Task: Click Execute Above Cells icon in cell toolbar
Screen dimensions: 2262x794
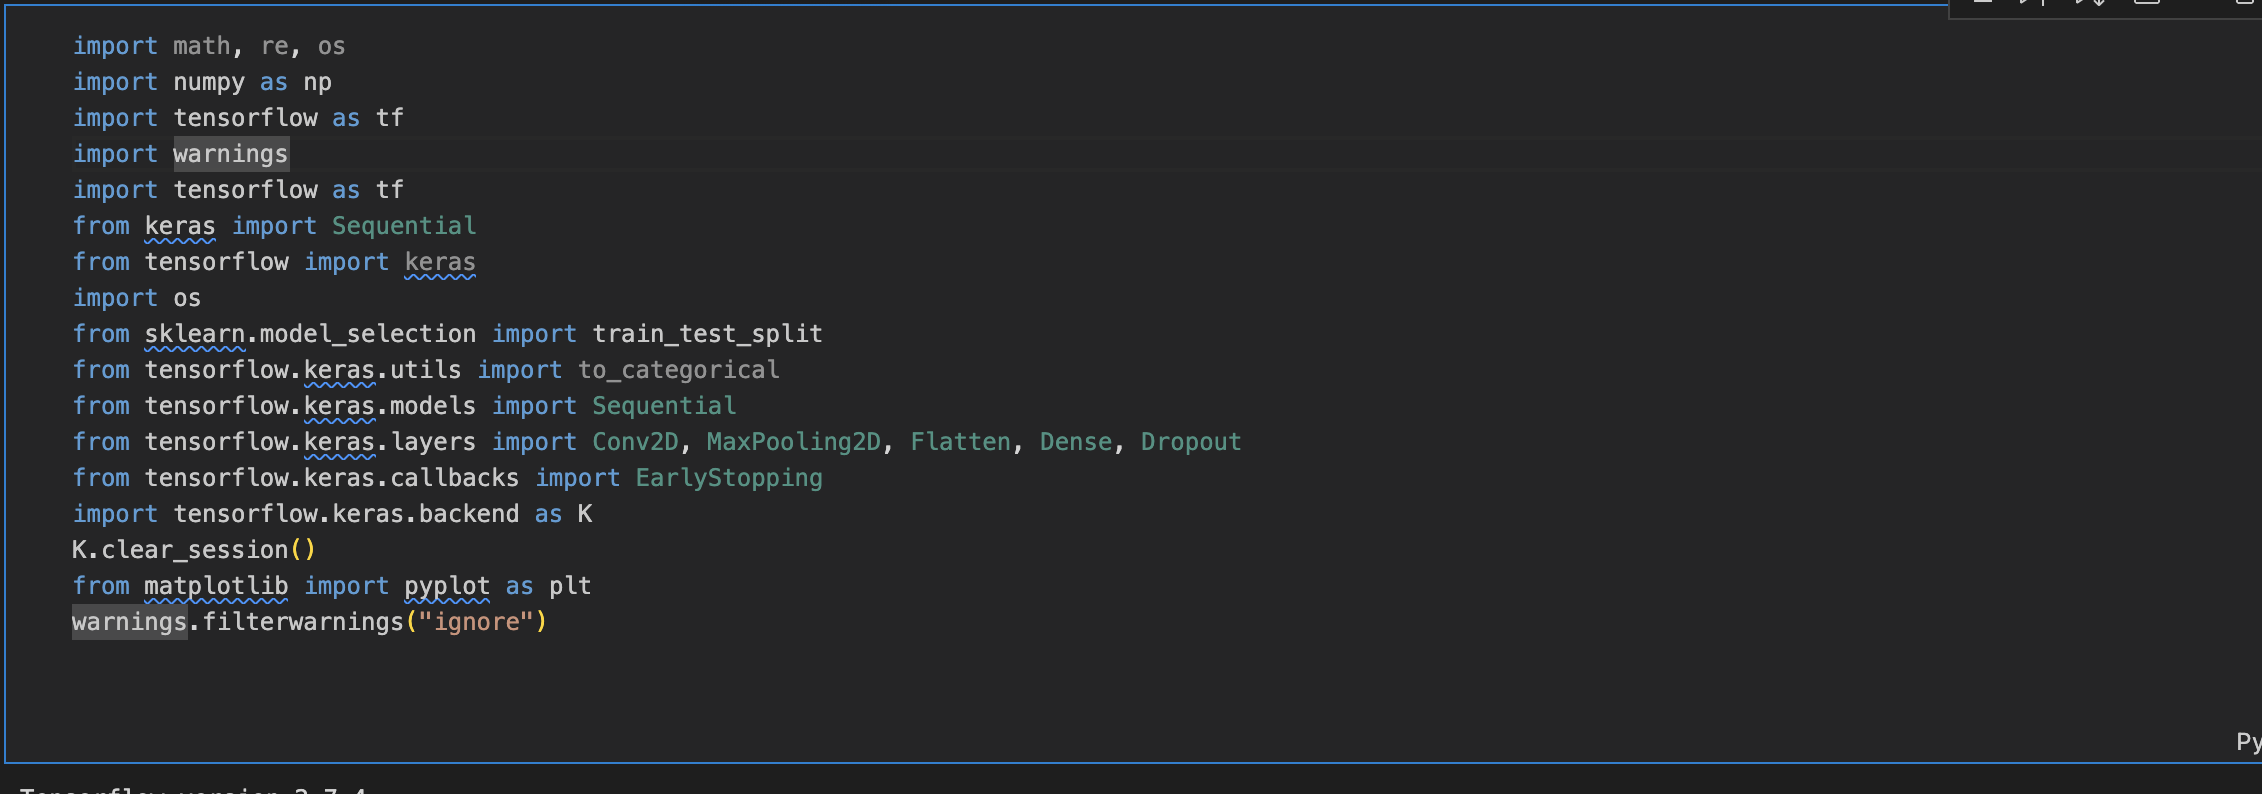Action: pos(2034,3)
